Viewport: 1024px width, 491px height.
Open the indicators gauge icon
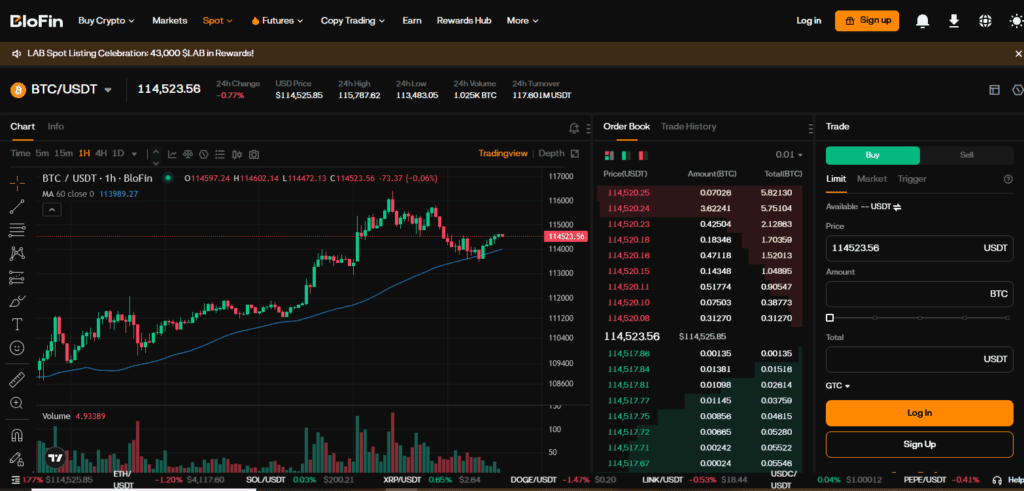tap(204, 154)
